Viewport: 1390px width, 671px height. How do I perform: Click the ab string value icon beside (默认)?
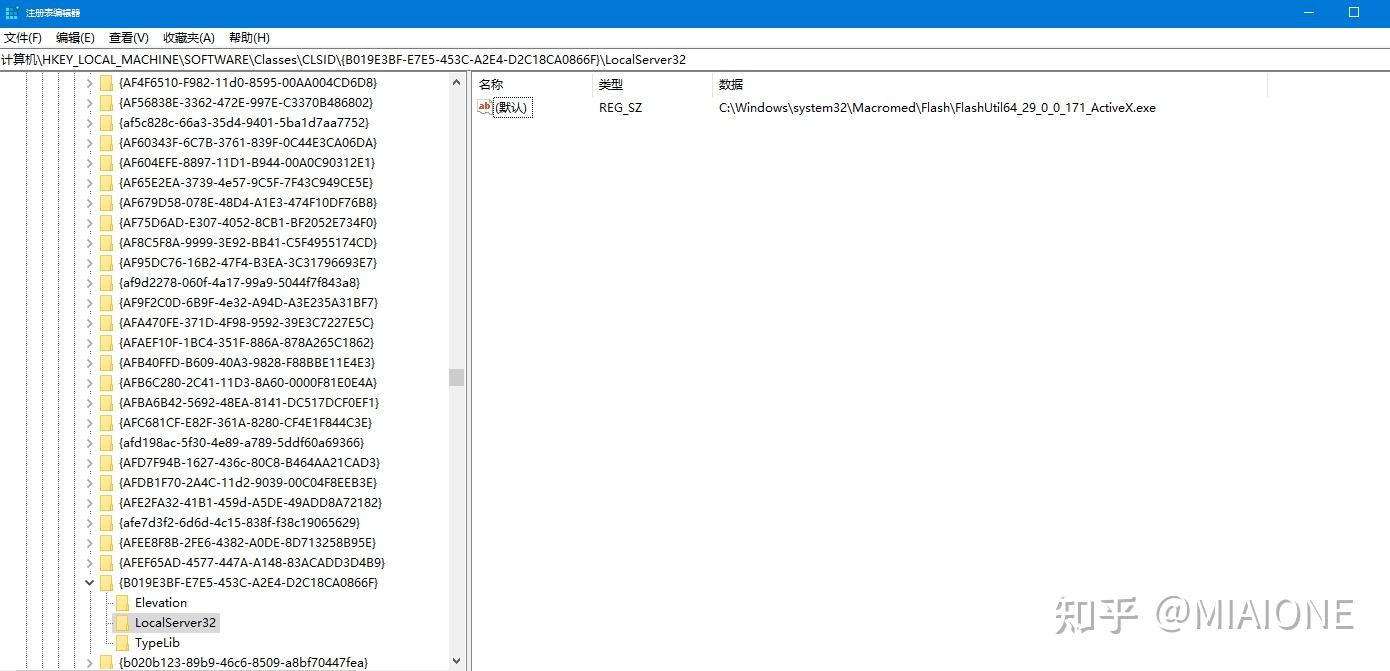pyautogui.click(x=485, y=107)
